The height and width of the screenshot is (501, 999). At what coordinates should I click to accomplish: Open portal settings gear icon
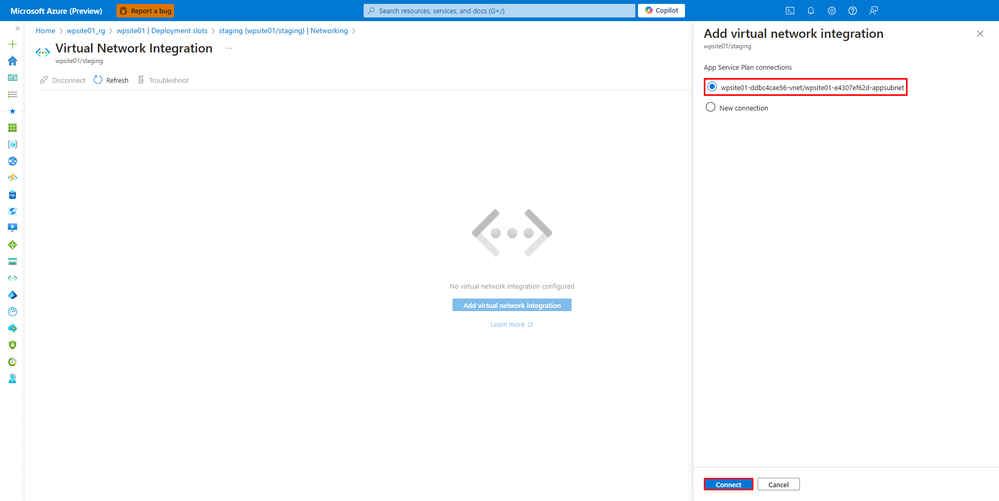pos(831,11)
